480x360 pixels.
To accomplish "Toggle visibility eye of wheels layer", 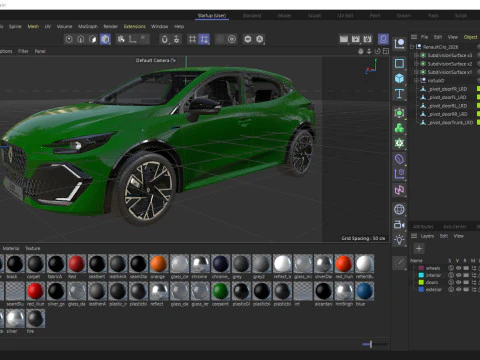I will click(459, 268).
